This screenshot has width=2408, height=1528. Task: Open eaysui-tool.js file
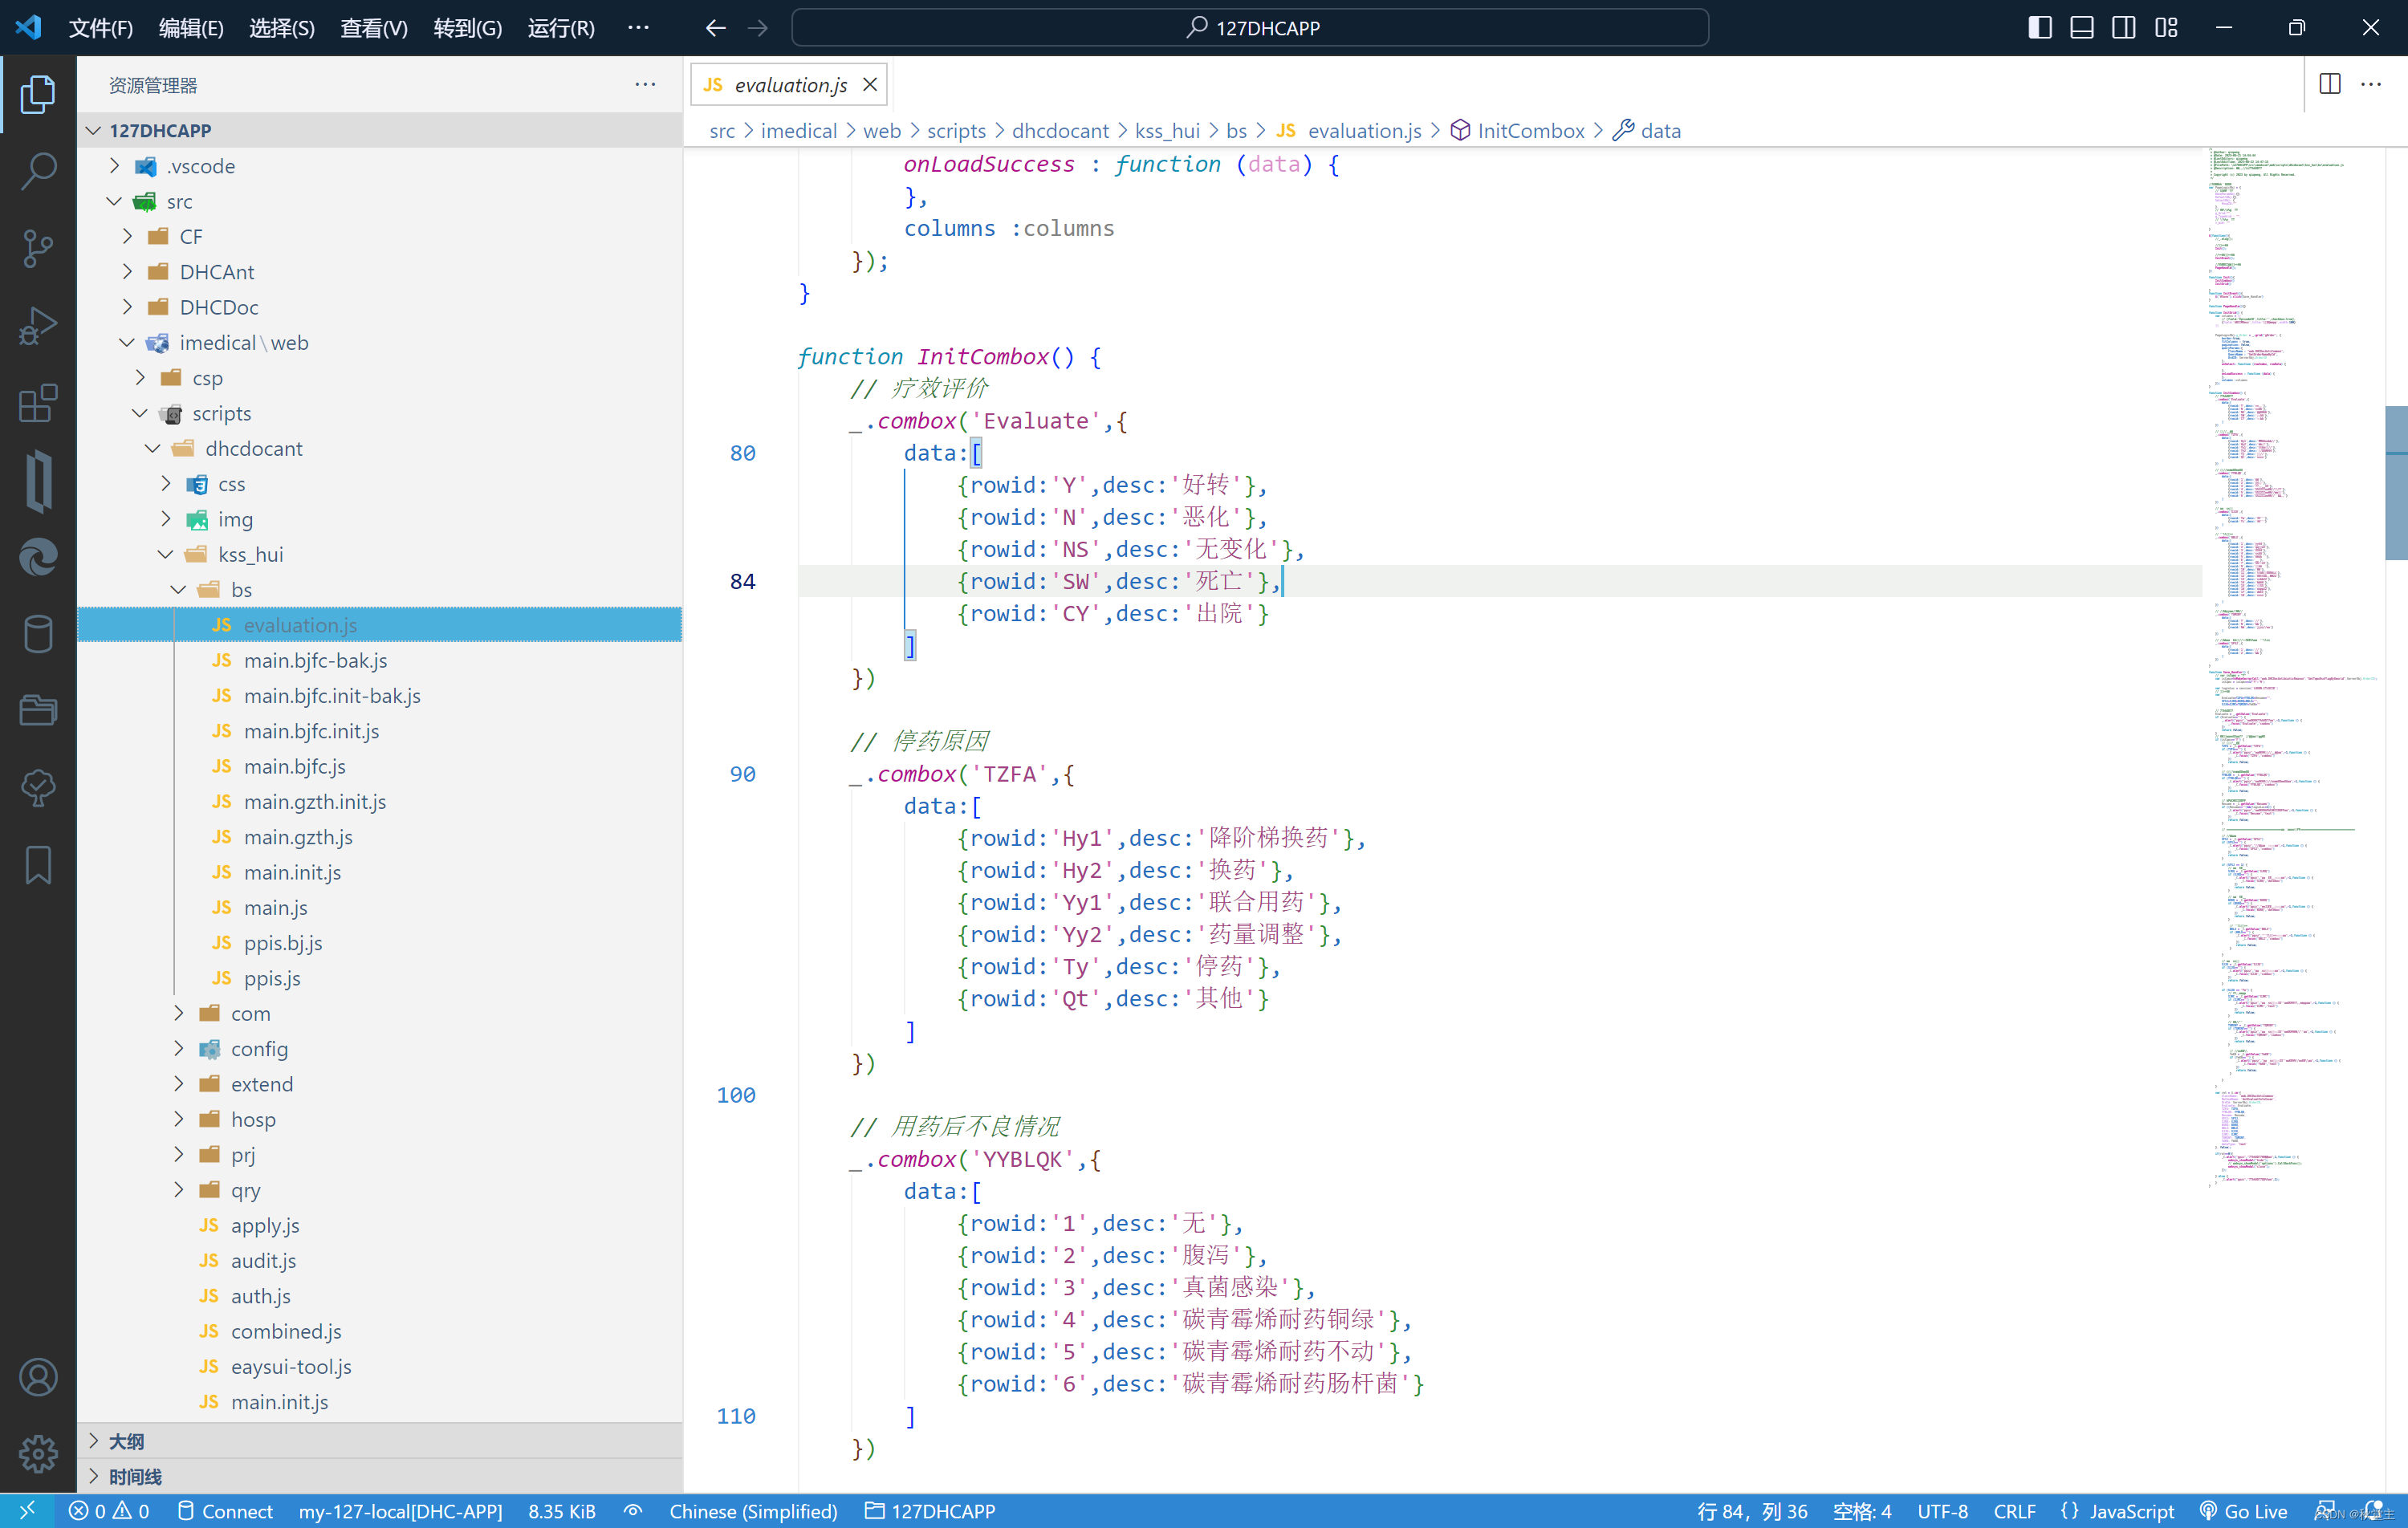(380, 1367)
